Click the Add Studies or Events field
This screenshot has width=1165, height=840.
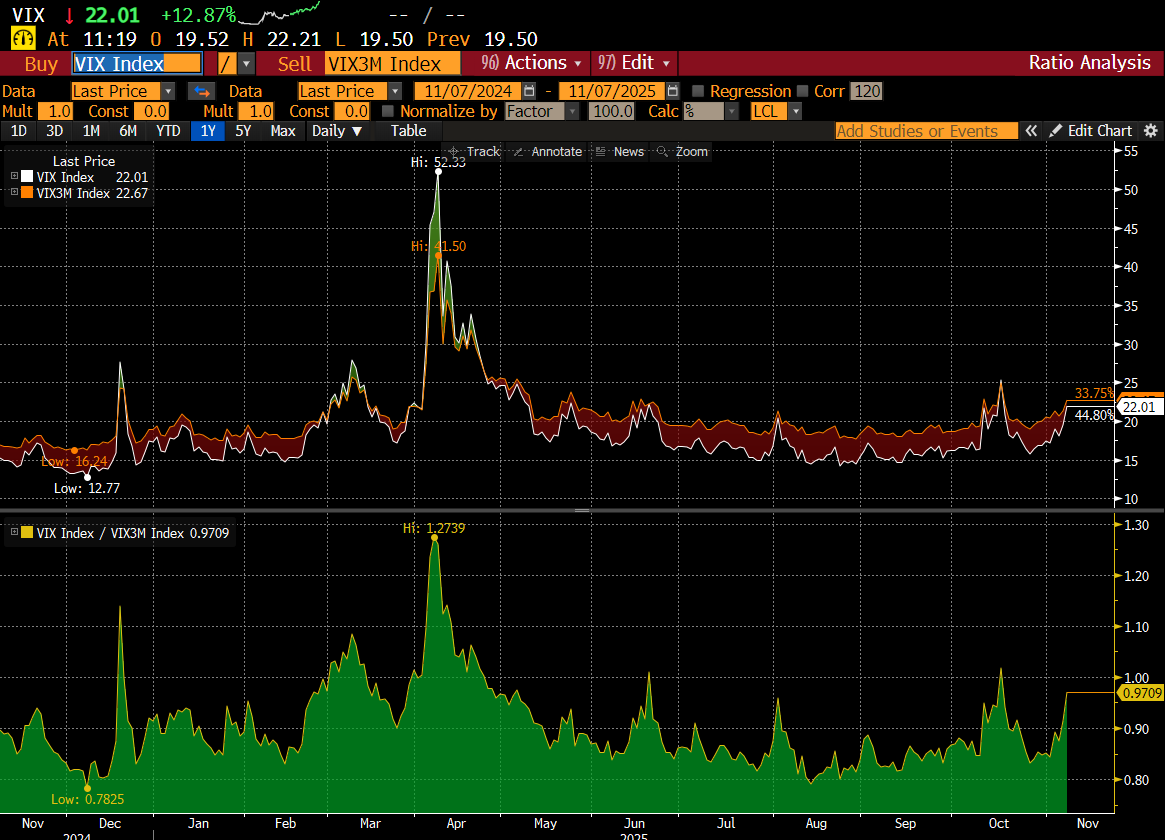tap(927, 131)
